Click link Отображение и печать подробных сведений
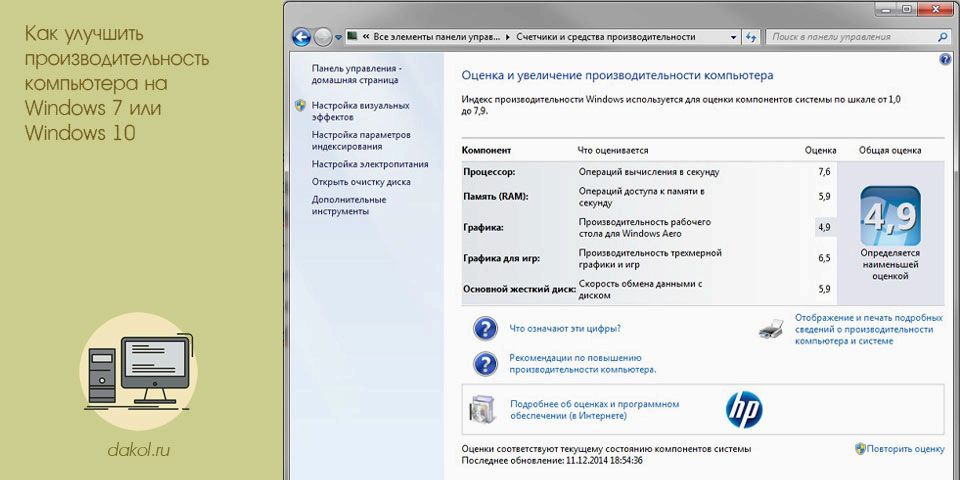This screenshot has height=480, width=960. click(x=868, y=329)
